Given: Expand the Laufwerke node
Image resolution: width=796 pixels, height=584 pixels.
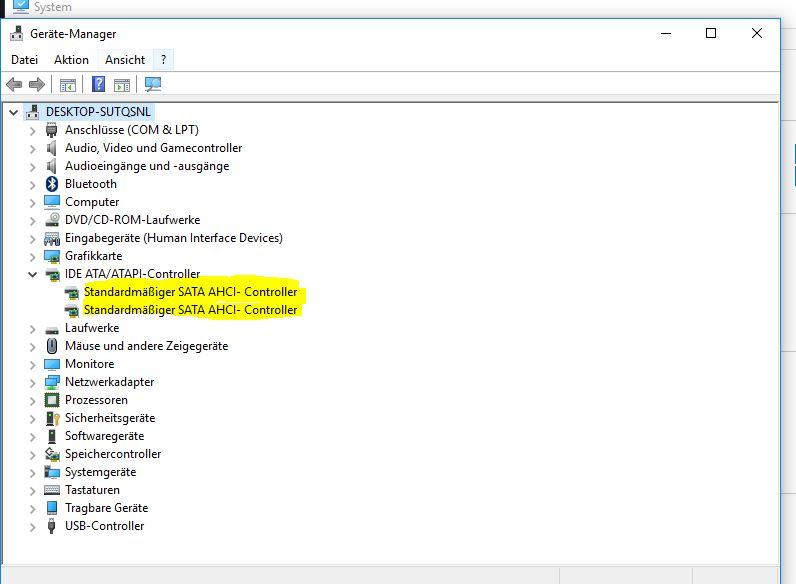Looking at the screenshot, I should pos(32,329).
